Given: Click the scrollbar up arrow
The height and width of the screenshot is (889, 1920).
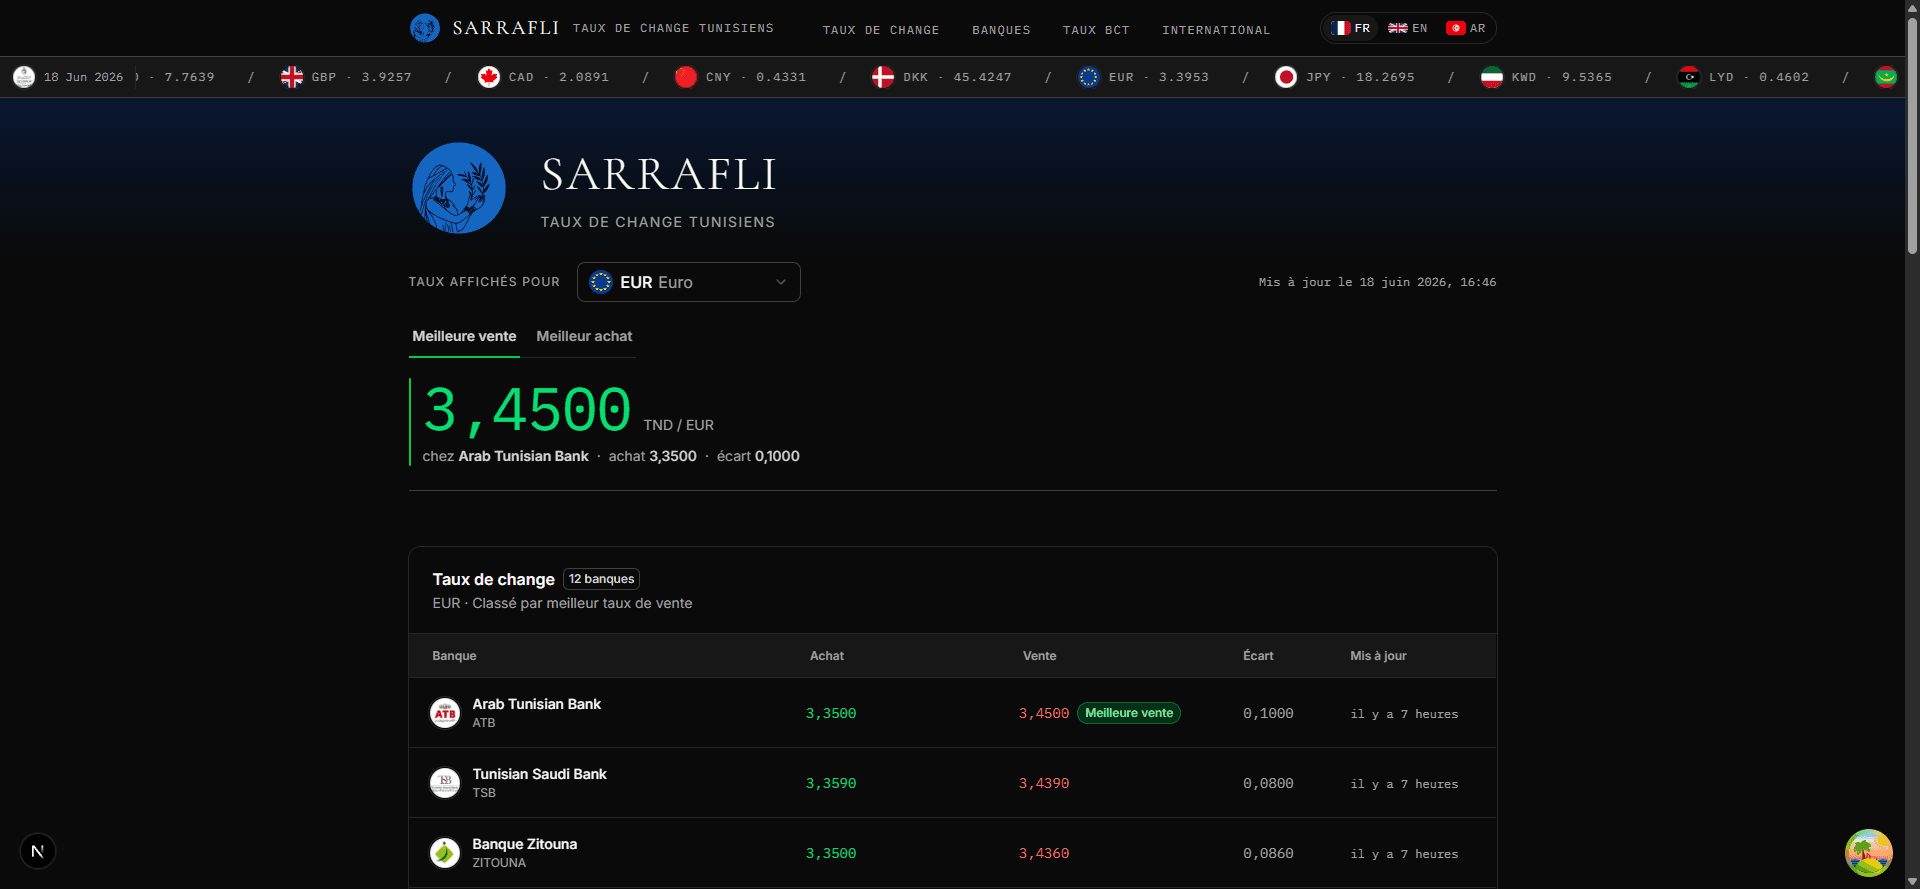Looking at the screenshot, I should [x=1912, y=7].
